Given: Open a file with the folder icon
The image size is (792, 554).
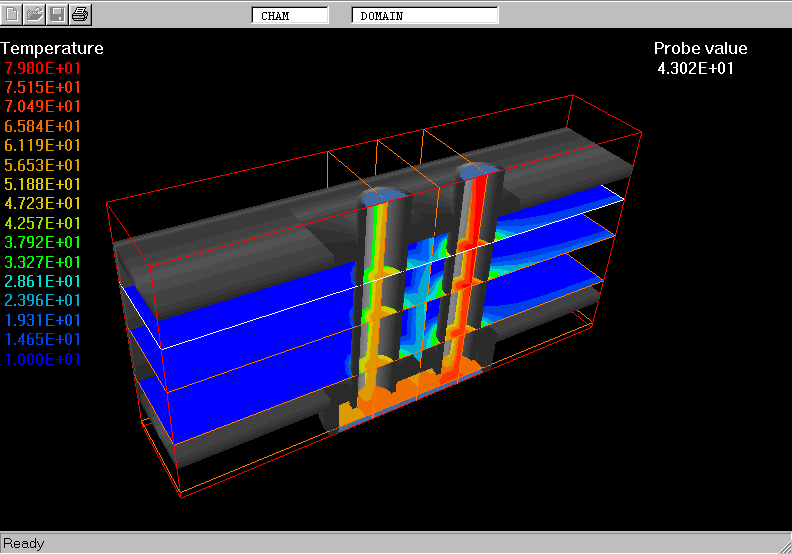Looking at the screenshot, I should click(x=35, y=14).
